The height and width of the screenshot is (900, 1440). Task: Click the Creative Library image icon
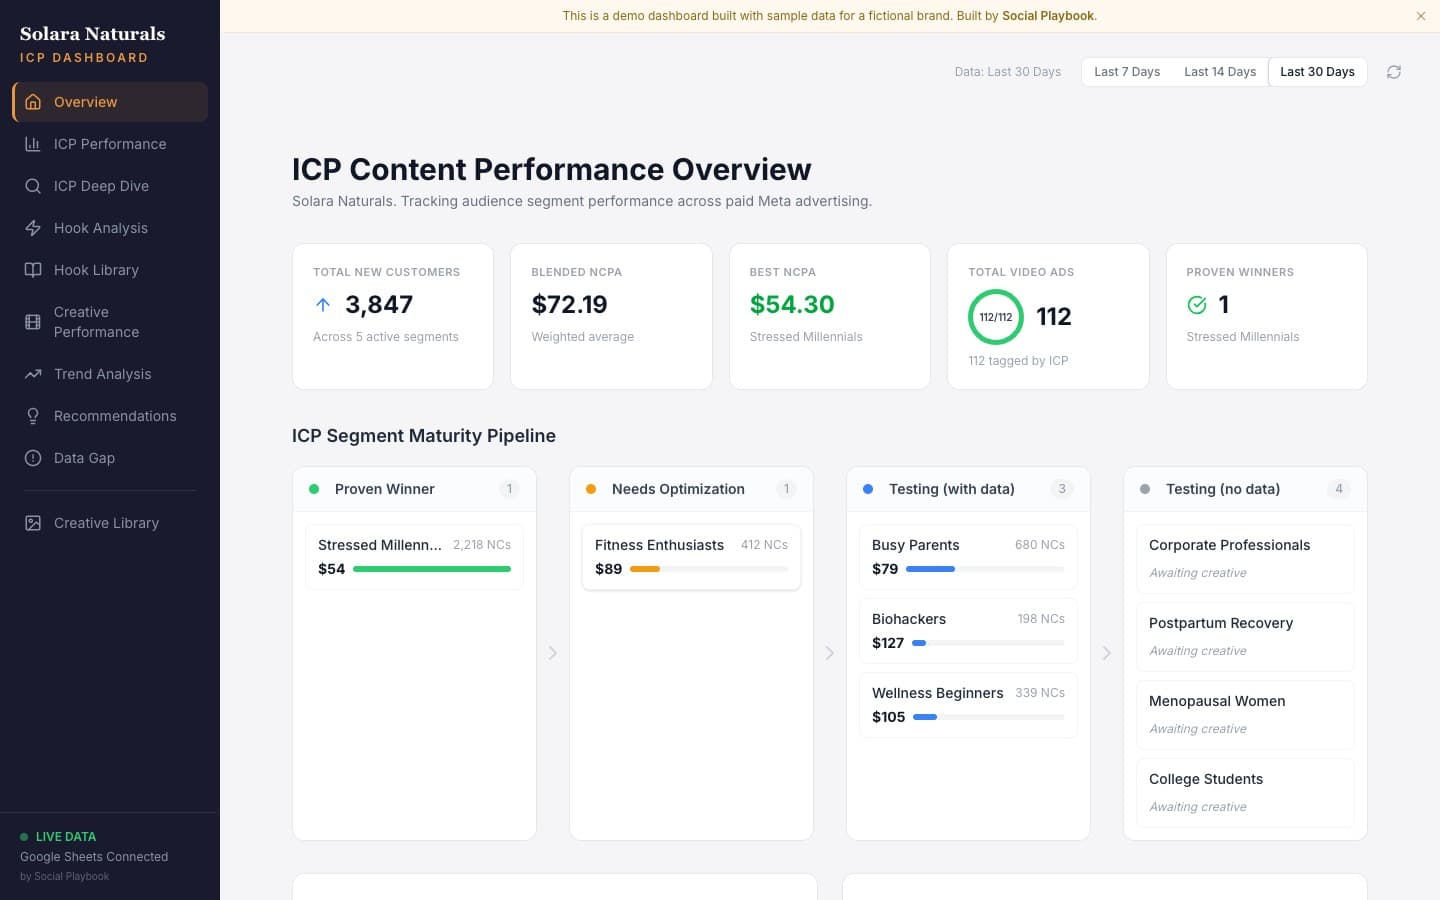coord(33,523)
